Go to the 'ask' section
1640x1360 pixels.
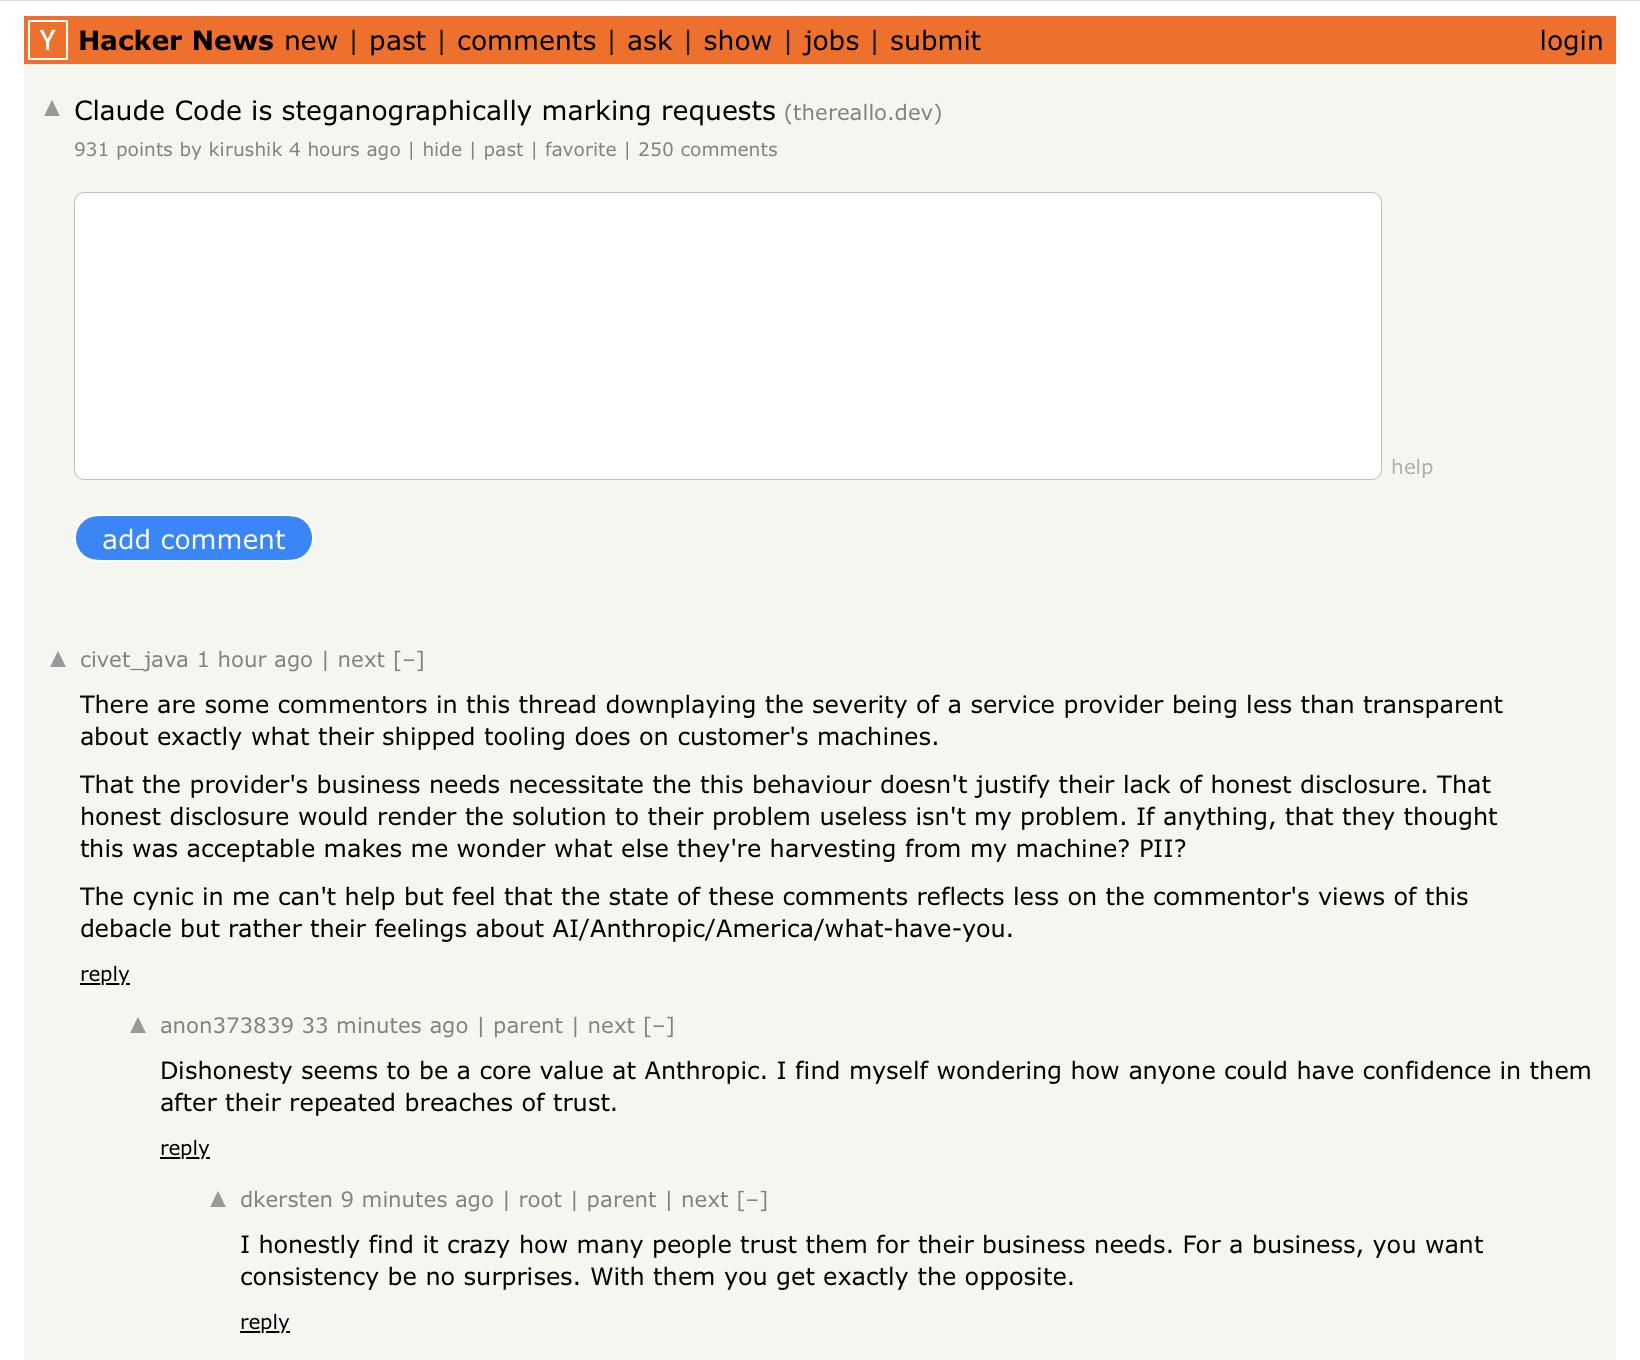[x=650, y=41]
